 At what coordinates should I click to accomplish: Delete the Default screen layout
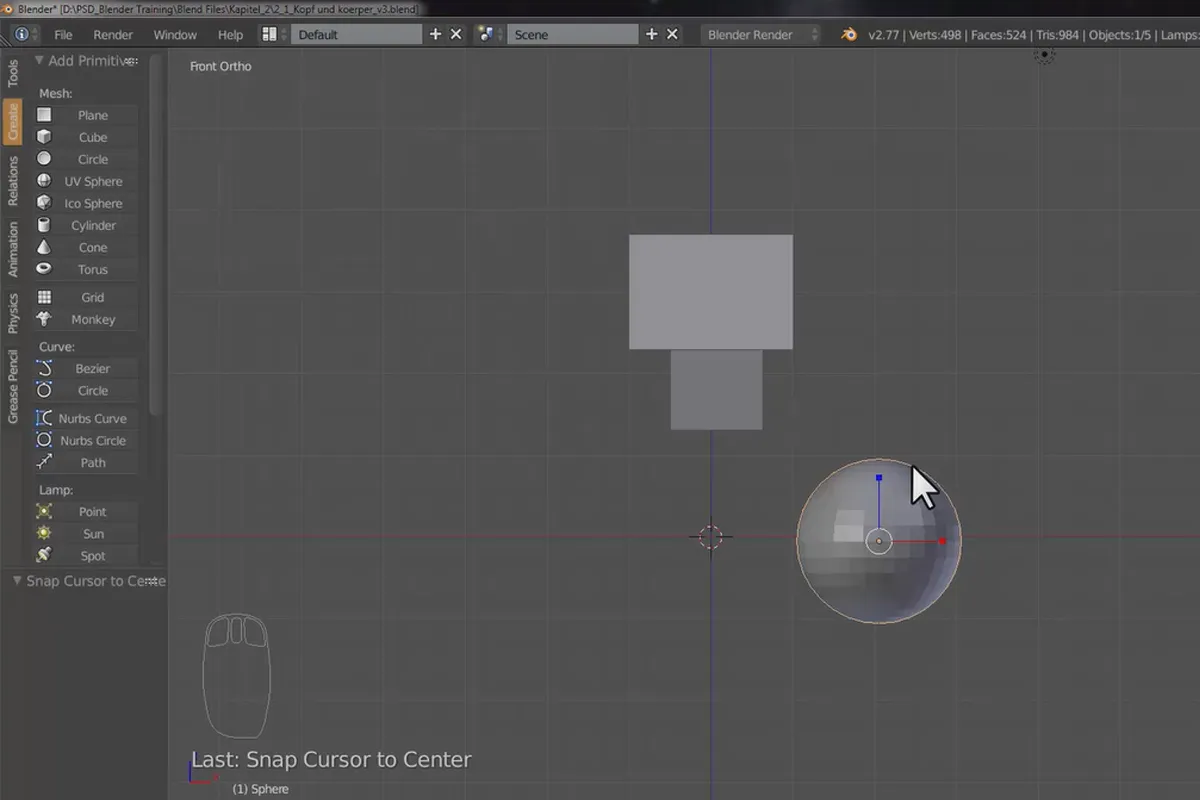click(456, 34)
